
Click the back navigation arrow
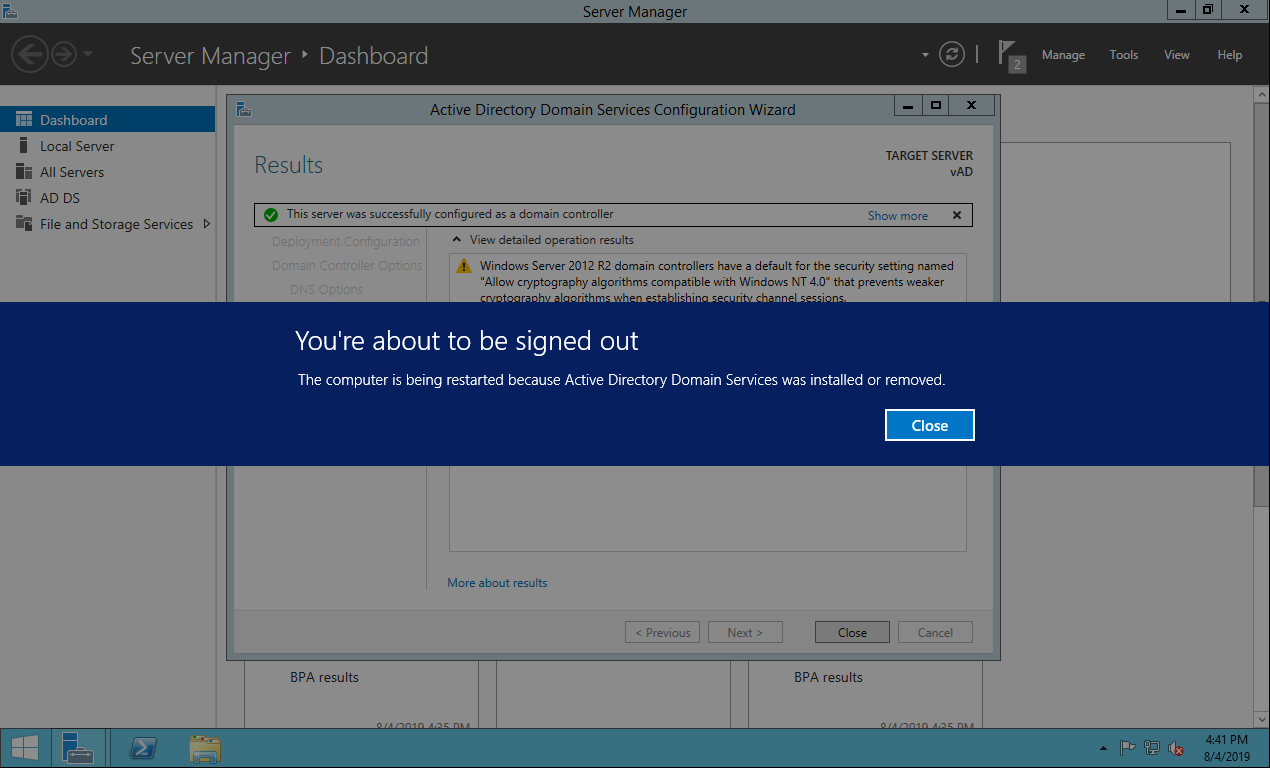30,55
